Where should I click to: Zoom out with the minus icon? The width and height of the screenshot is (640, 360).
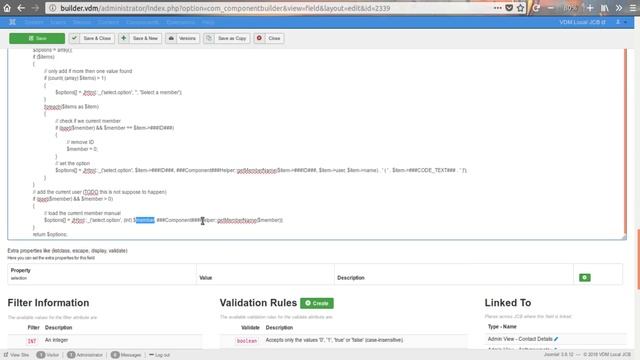pyautogui.click(x=551, y=8)
